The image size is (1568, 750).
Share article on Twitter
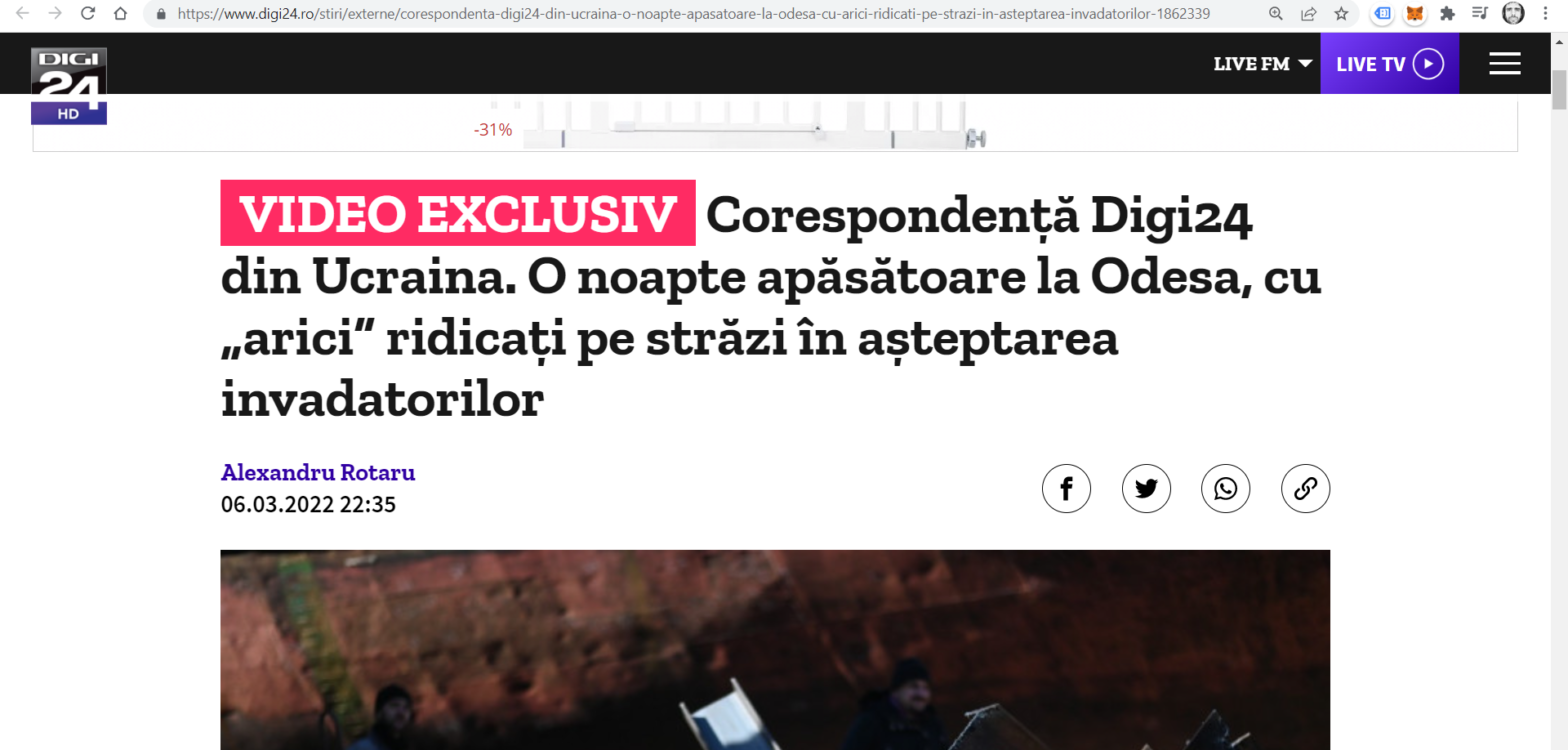[1146, 489]
